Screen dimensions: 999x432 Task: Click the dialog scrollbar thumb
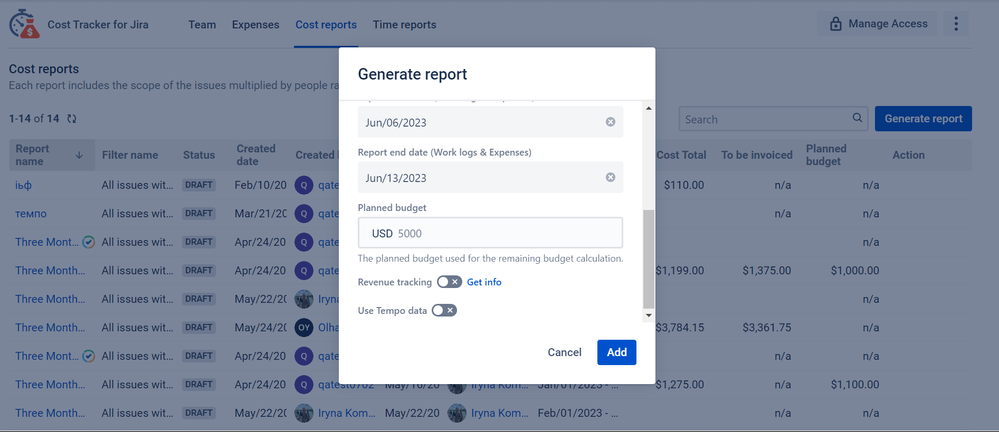click(x=649, y=259)
